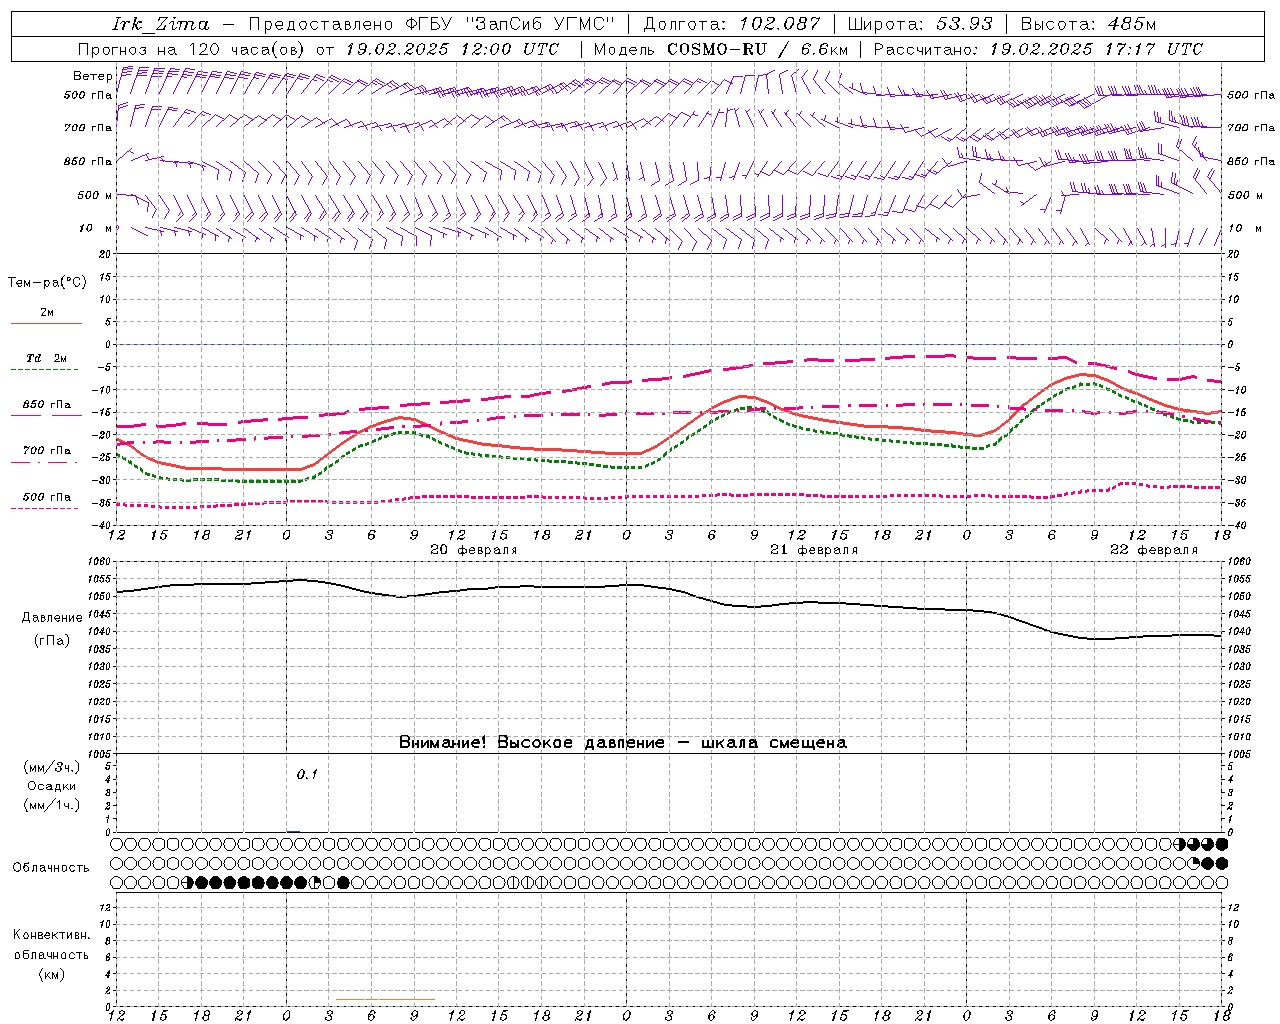This screenshot has width=1280, height=1024.
Task: Click the Тем-ра(°C) panel label
Action: pyautogui.click(x=47, y=282)
